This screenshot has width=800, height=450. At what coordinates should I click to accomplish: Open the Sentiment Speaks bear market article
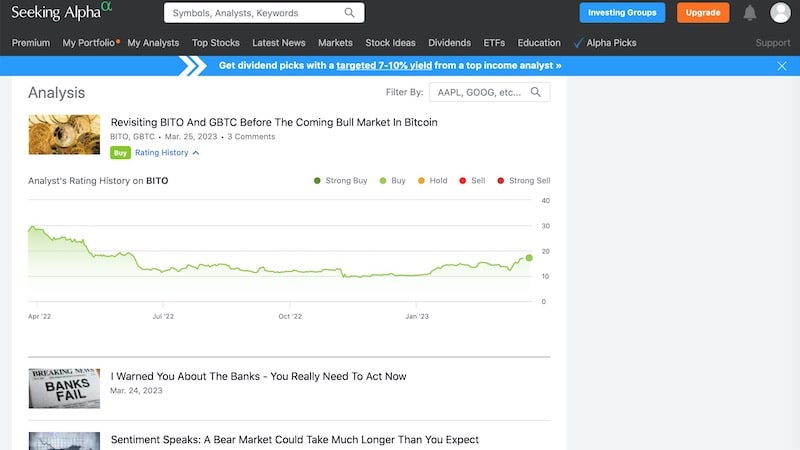294,440
